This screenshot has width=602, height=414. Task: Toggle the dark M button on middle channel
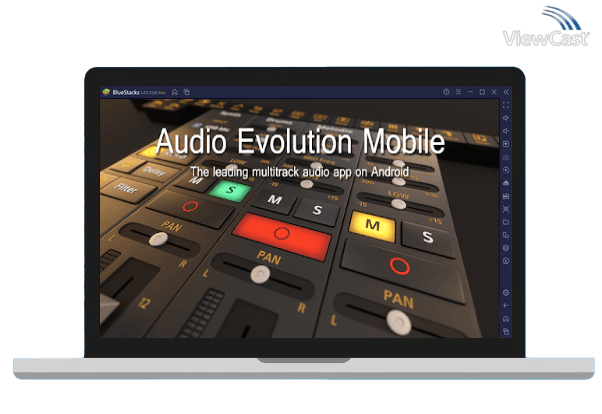click(x=275, y=200)
